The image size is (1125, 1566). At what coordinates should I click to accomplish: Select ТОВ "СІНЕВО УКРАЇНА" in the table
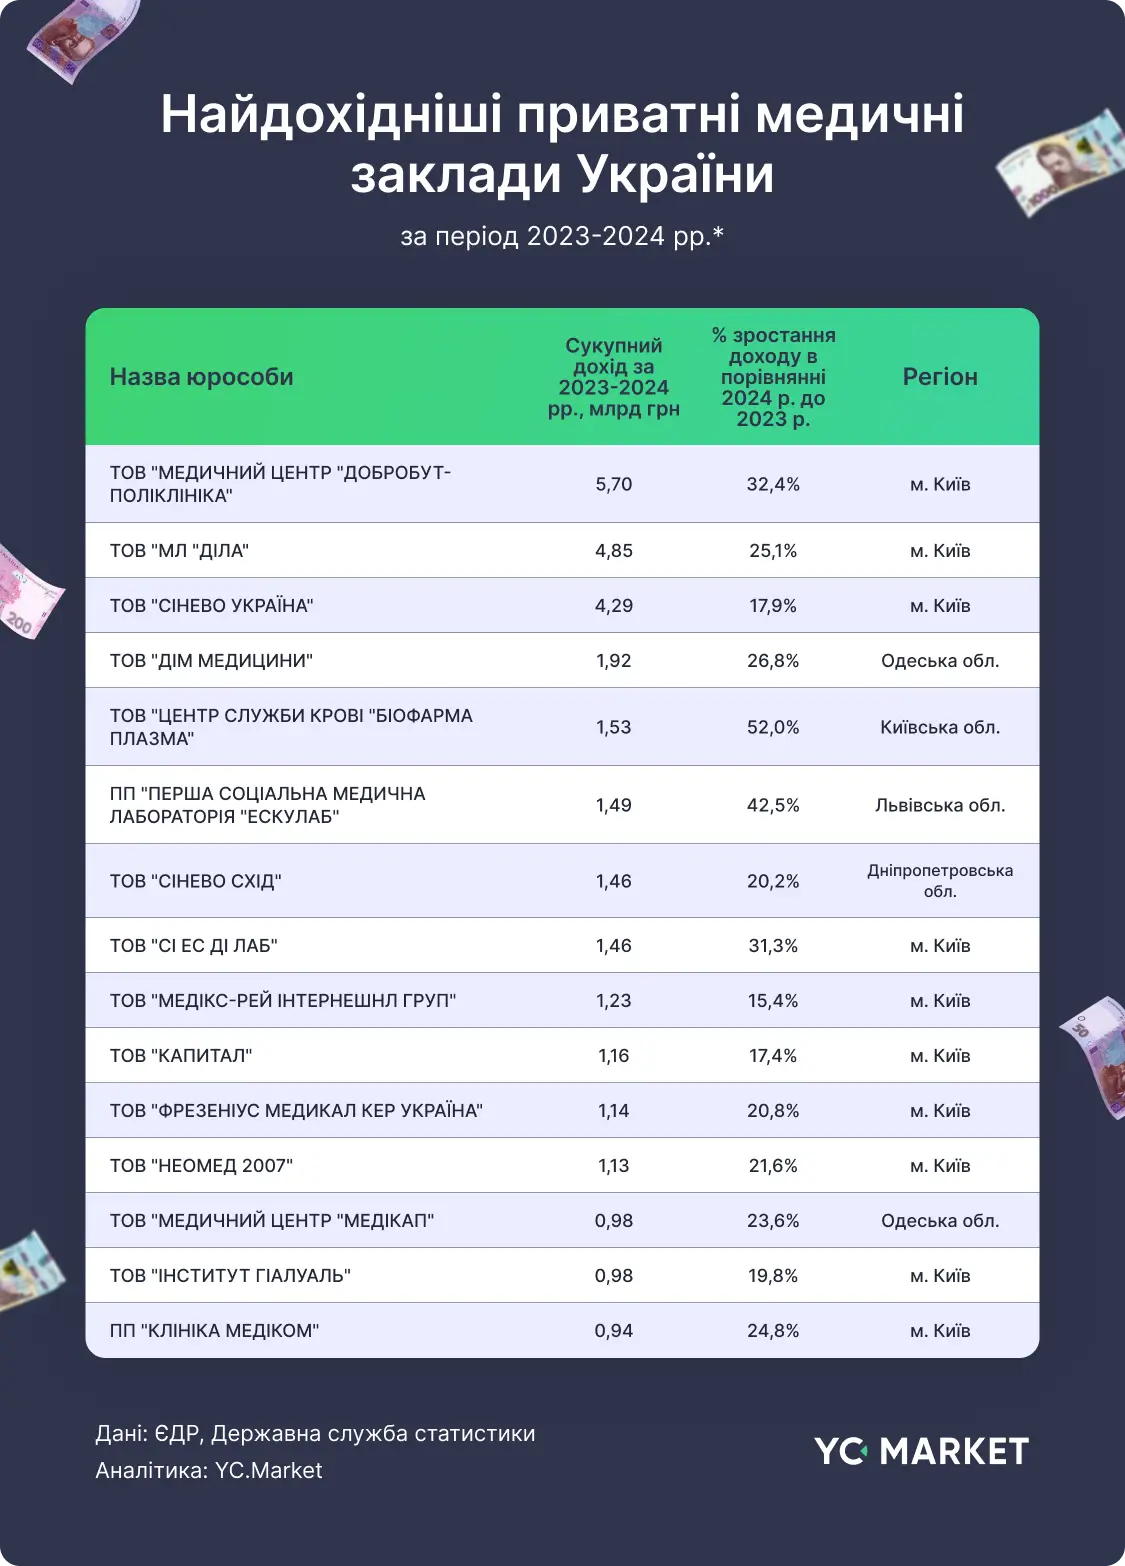[x=211, y=606]
